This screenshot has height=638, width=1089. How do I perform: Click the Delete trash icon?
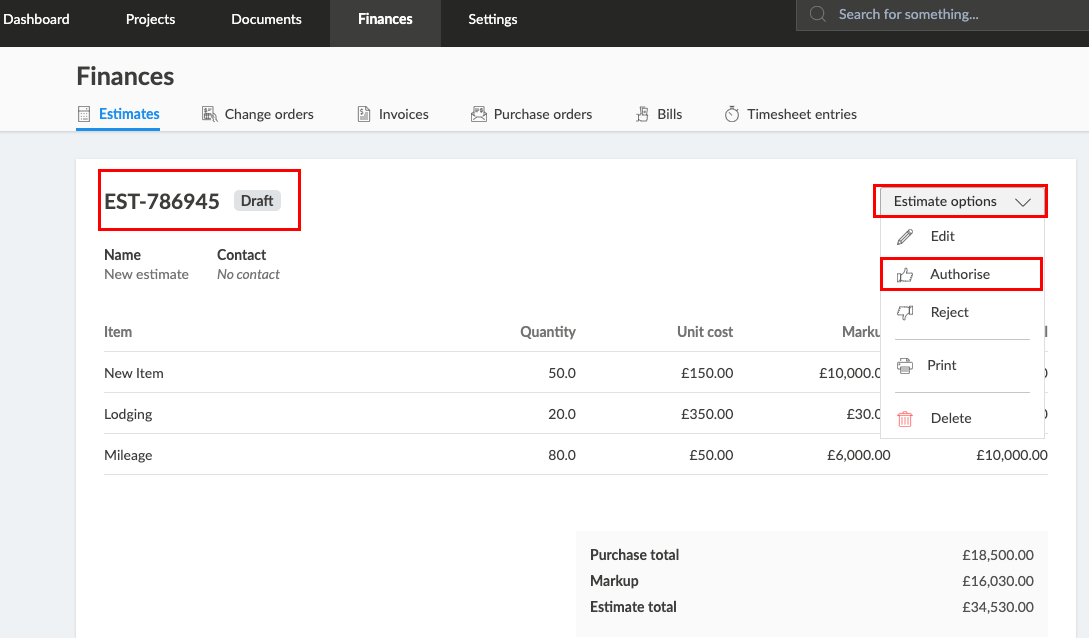tap(905, 419)
